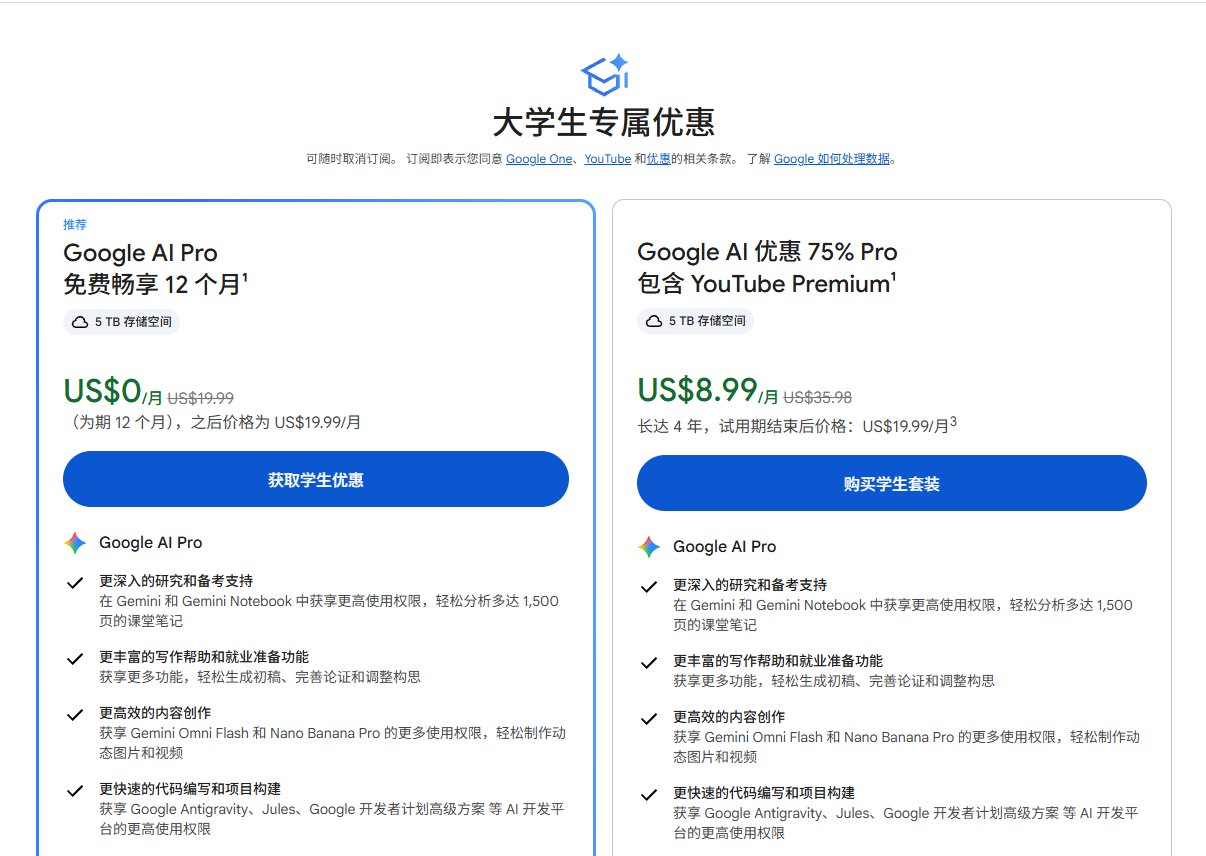
Task: Open the YouTube terms link
Action: click(x=608, y=159)
